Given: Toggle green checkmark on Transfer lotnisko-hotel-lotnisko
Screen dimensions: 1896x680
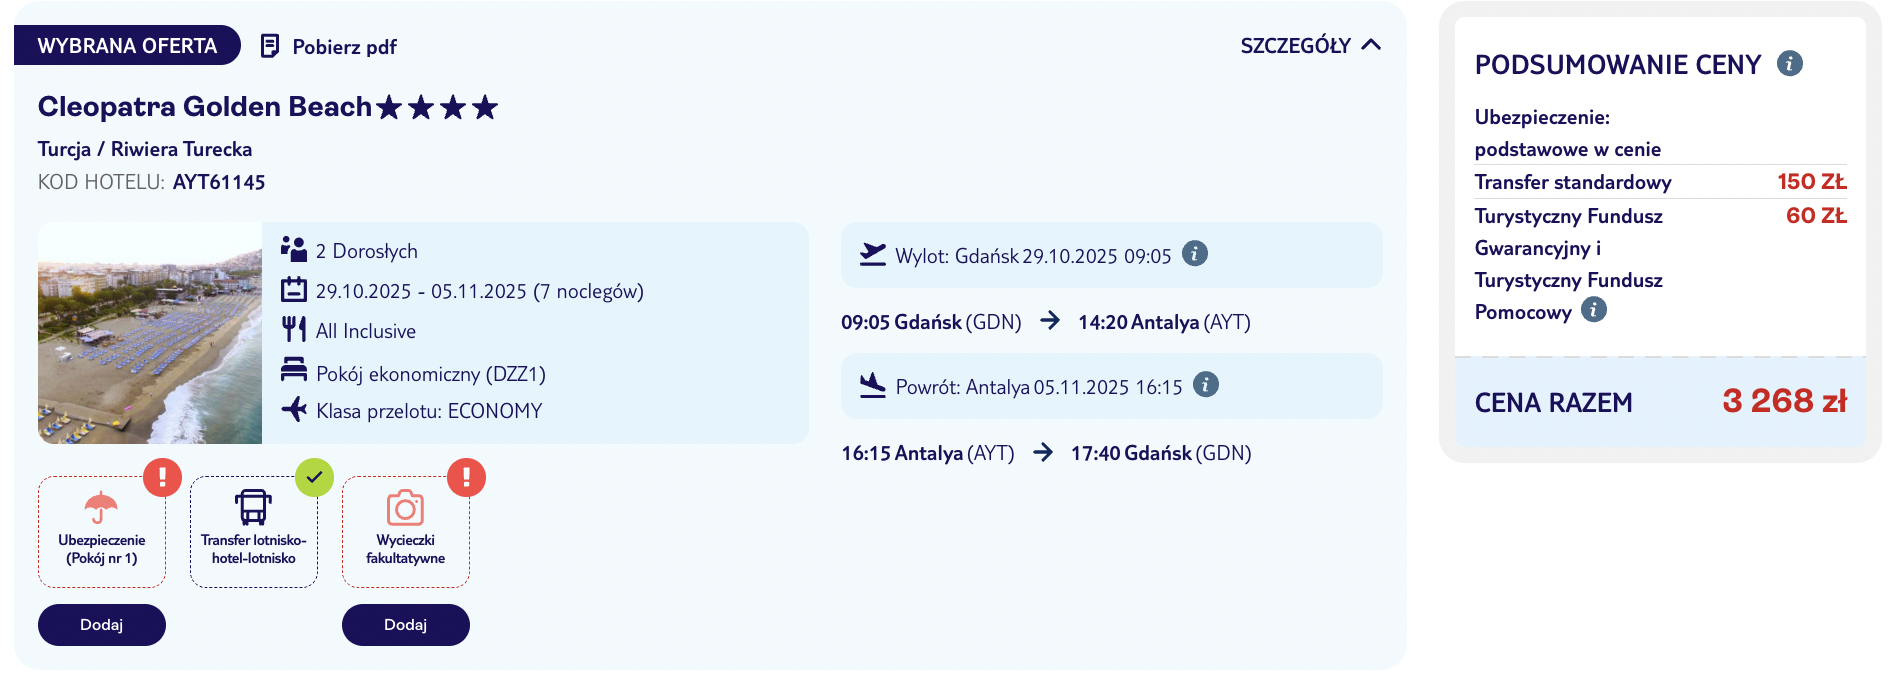Looking at the screenshot, I should tap(314, 478).
